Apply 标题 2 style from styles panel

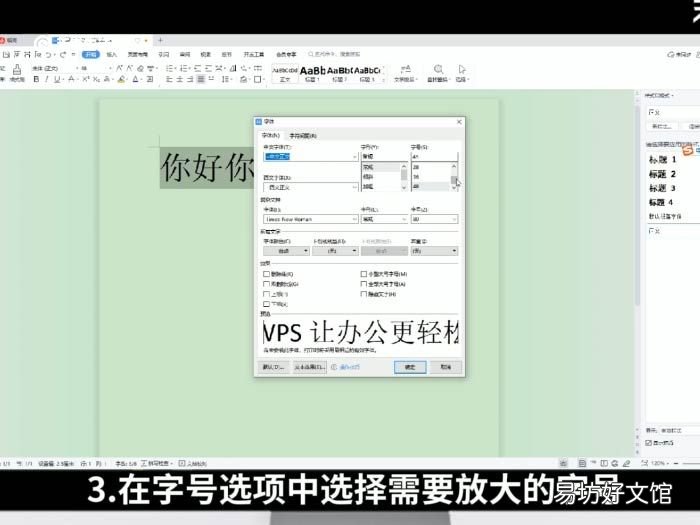click(x=662, y=174)
